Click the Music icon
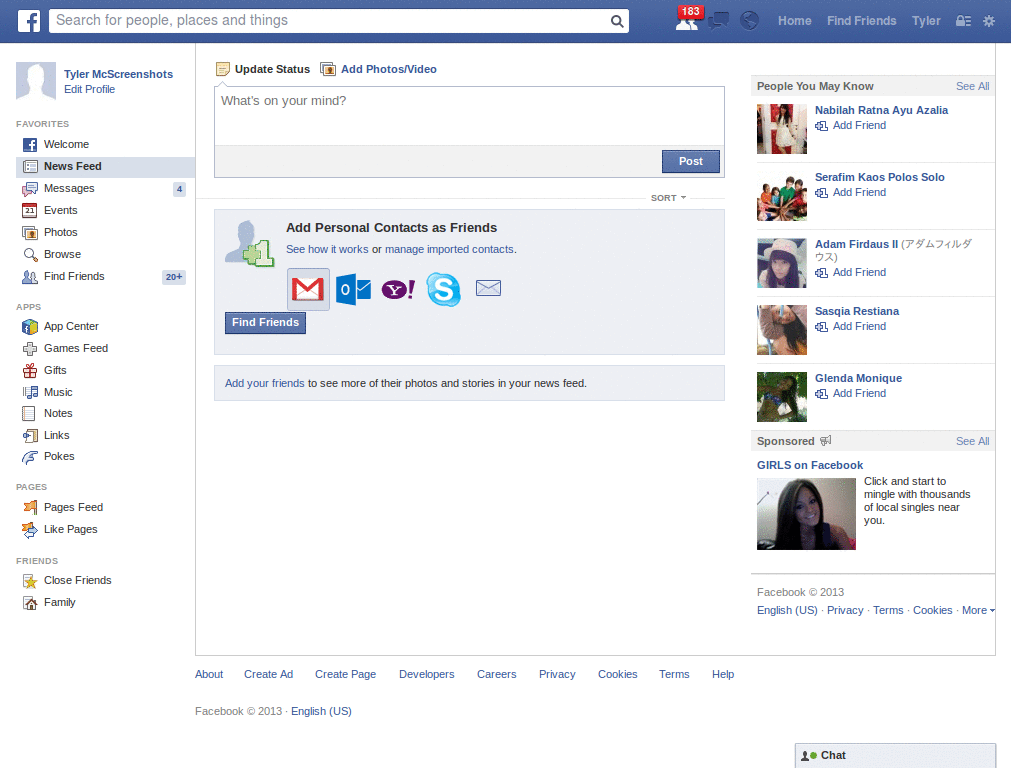Viewport: 1024px width, 768px height. click(29, 392)
